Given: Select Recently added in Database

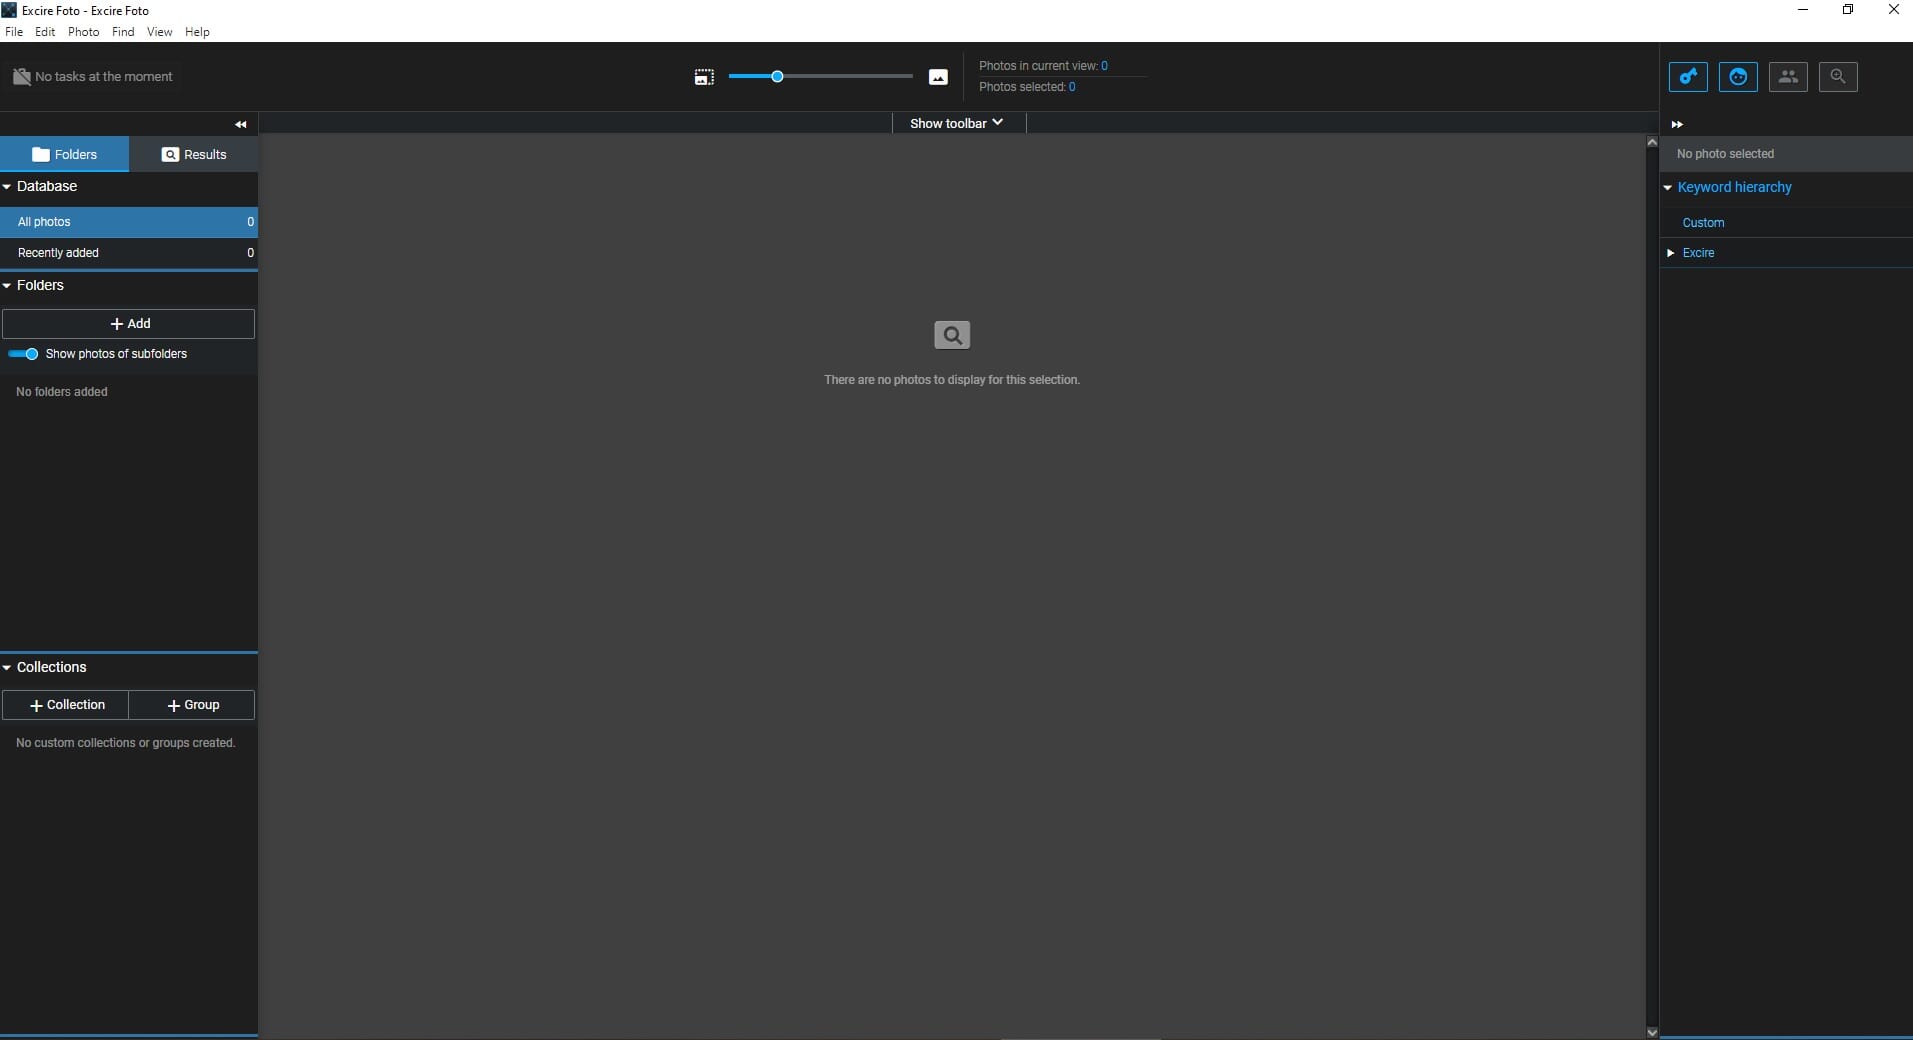Looking at the screenshot, I should point(129,253).
